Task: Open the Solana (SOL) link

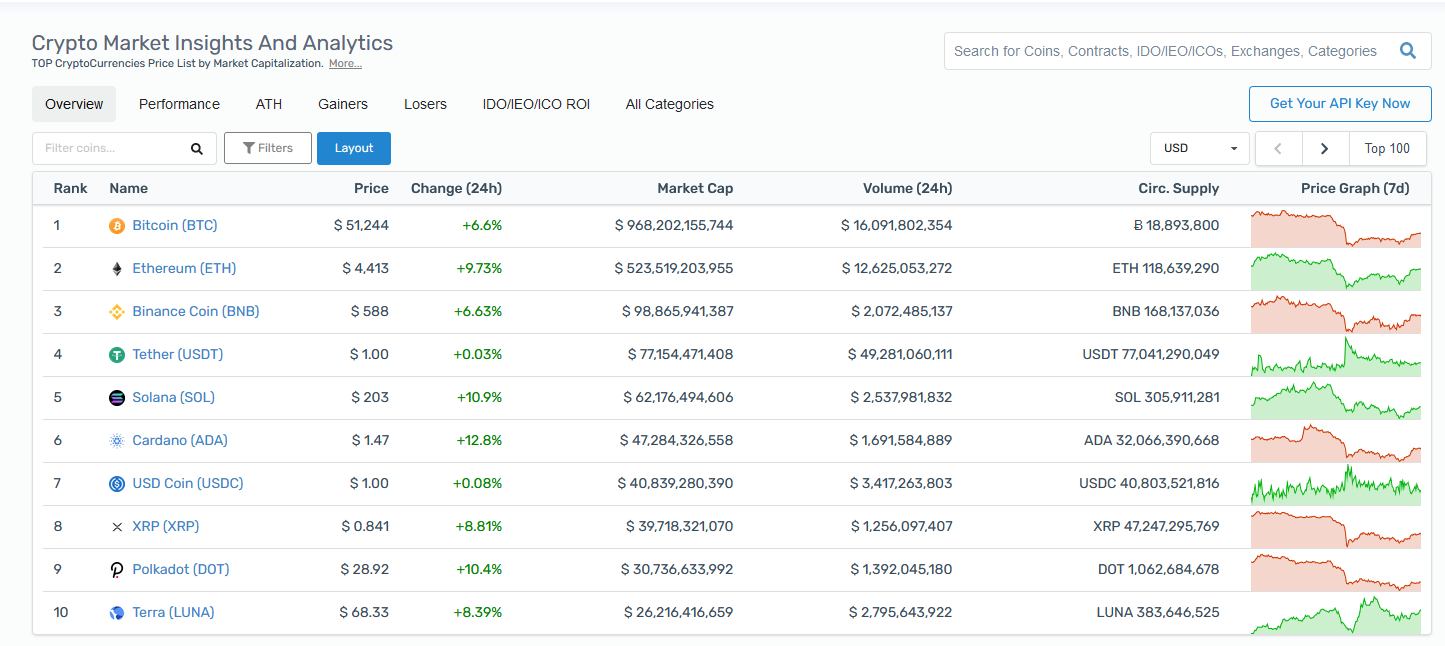Action: (174, 398)
